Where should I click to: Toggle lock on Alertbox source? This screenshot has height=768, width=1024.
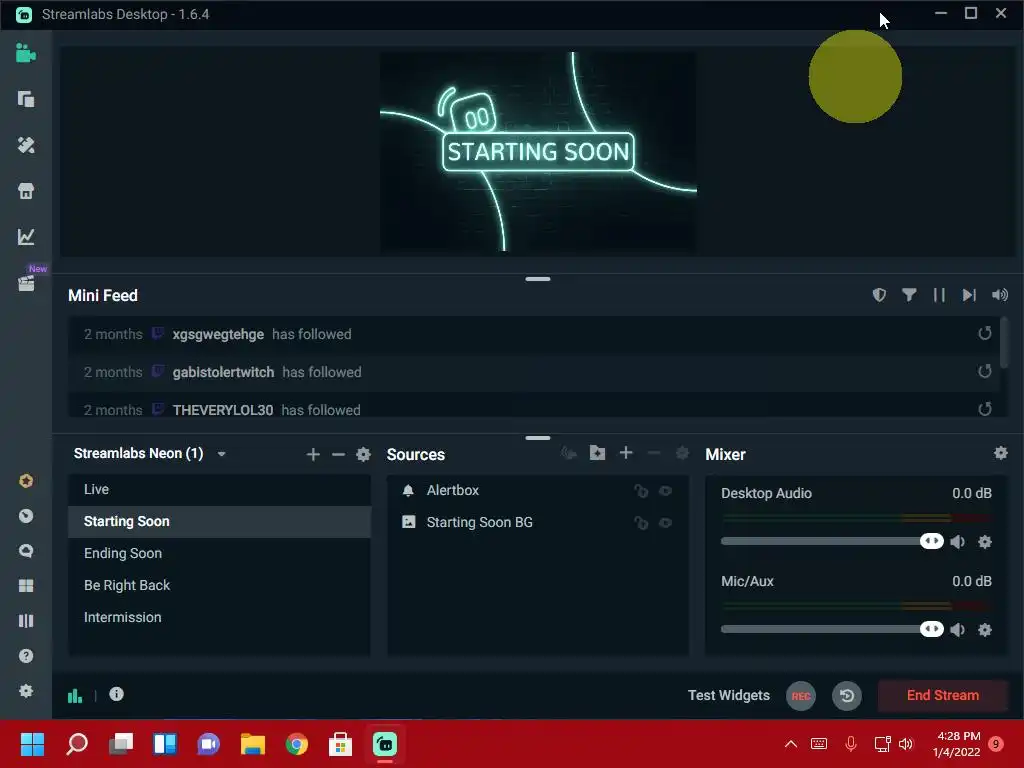tap(641, 491)
